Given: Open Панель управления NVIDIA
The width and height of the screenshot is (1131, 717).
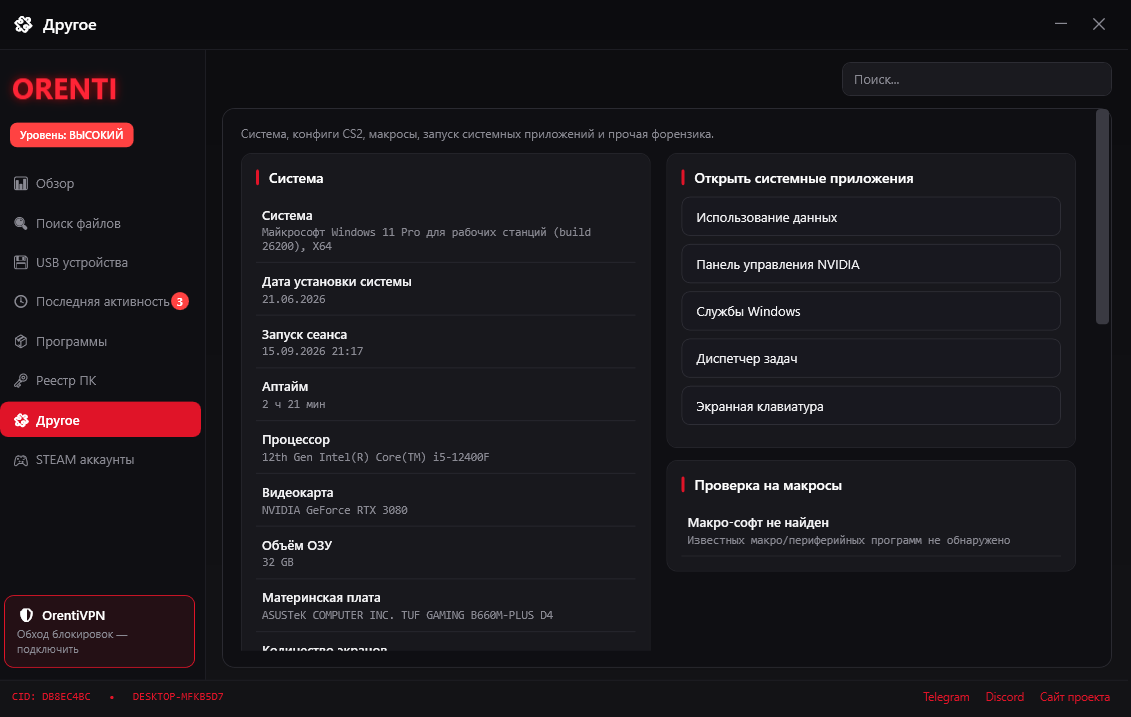Looking at the screenshot, I should [x=871, y=264].
